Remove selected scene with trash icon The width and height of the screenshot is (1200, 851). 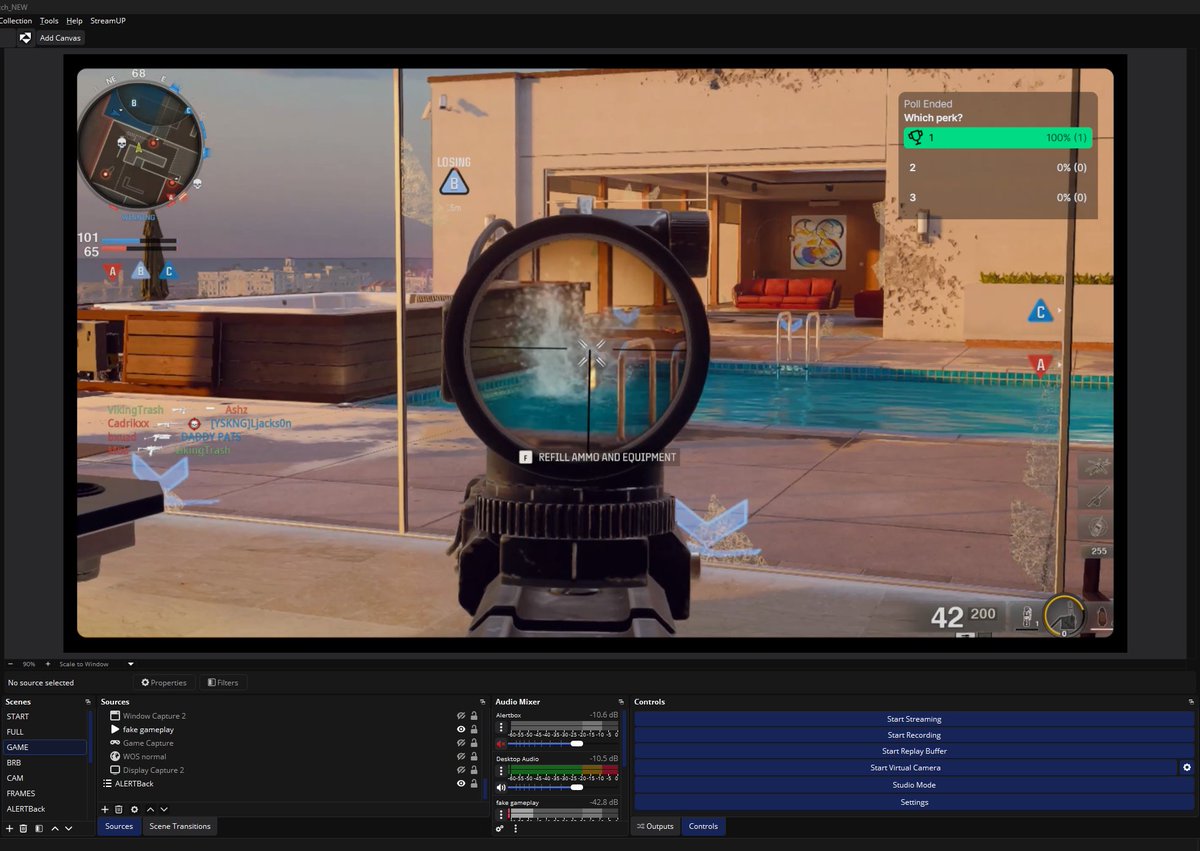pyautogui.click(x=24, y=828)
